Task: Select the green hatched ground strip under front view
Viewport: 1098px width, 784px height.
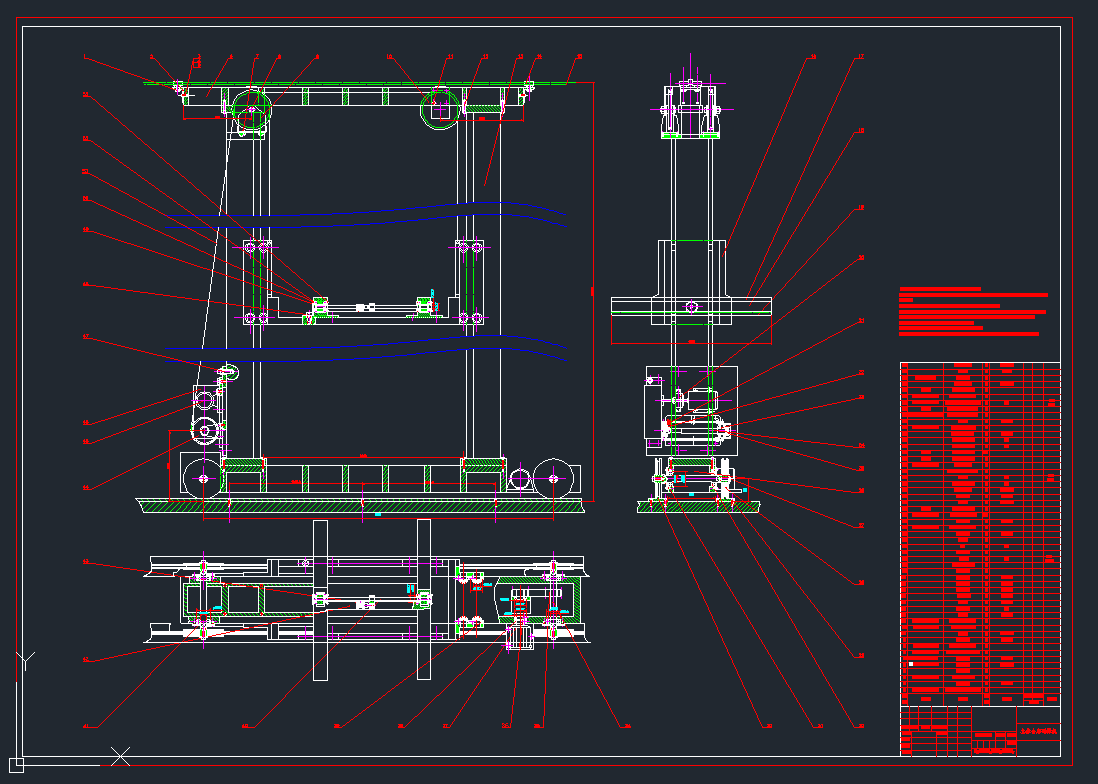Action: (360, 507)
